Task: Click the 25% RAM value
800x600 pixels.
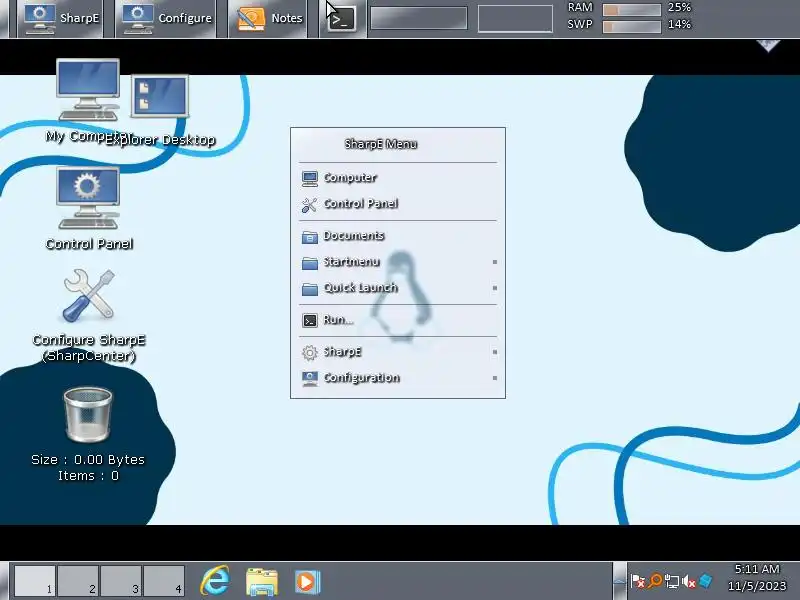Action: click(x=680, y=7)
